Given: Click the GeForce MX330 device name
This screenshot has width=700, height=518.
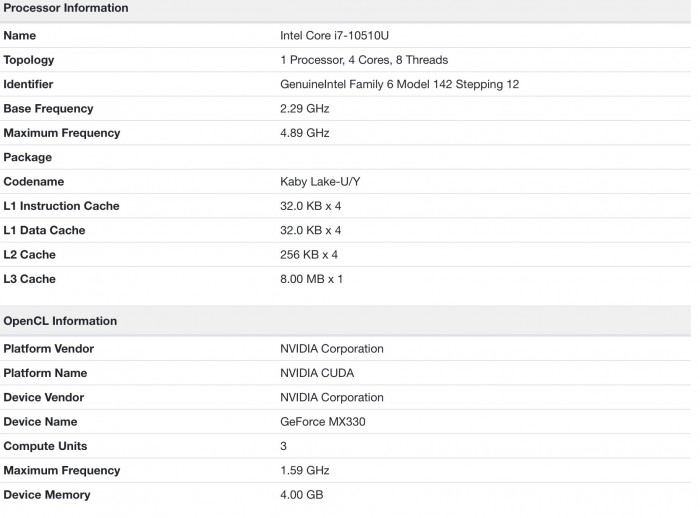Looking at the screenshot, I should (322, 422).
